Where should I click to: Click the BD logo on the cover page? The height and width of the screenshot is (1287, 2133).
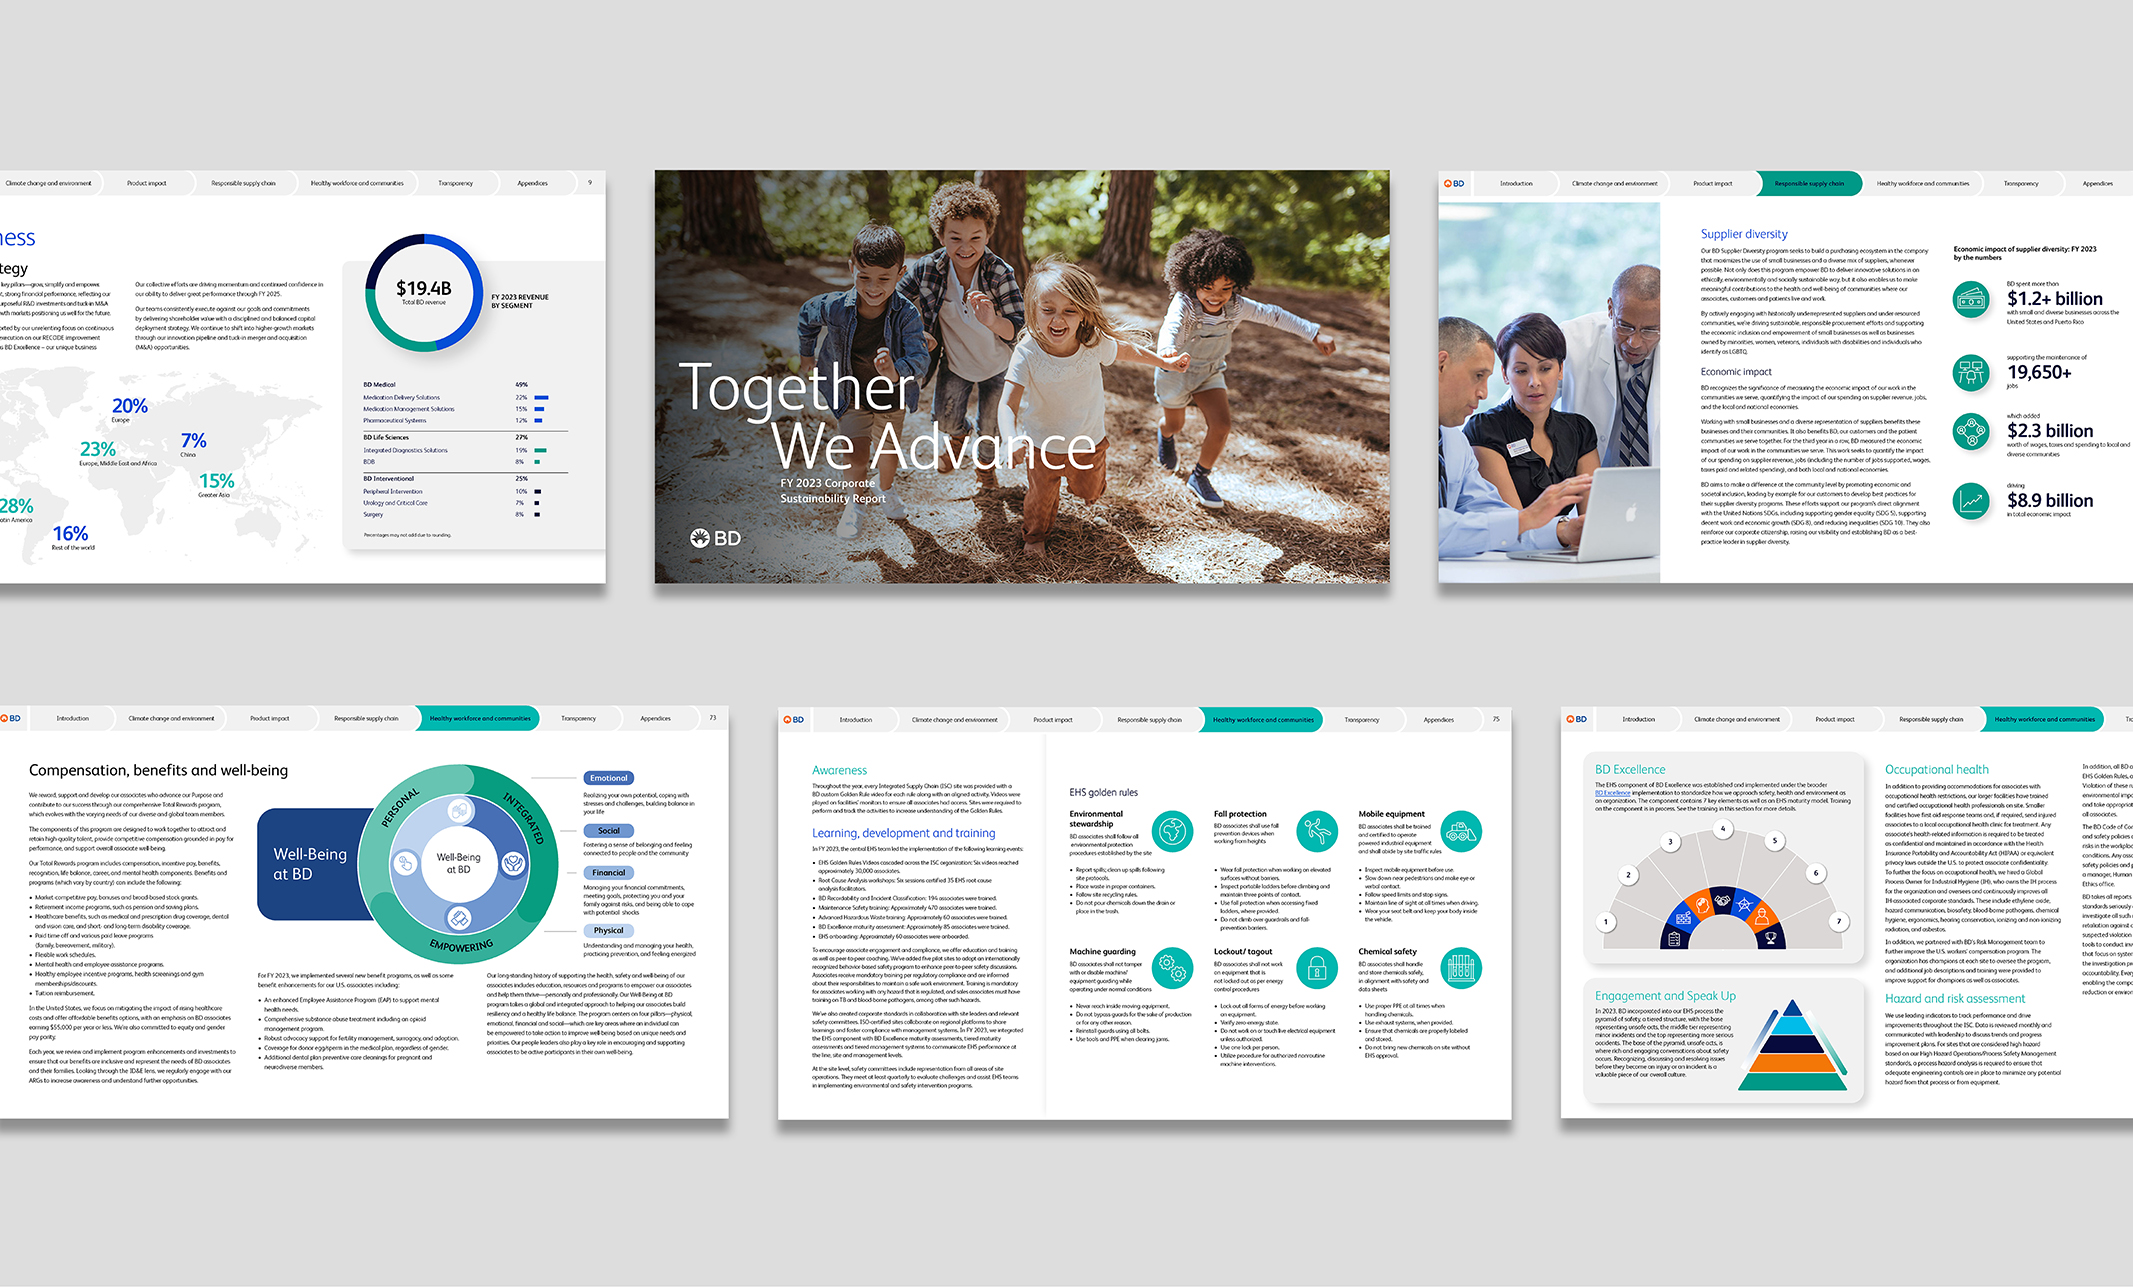pyautogui.click(x=715, y=538)
